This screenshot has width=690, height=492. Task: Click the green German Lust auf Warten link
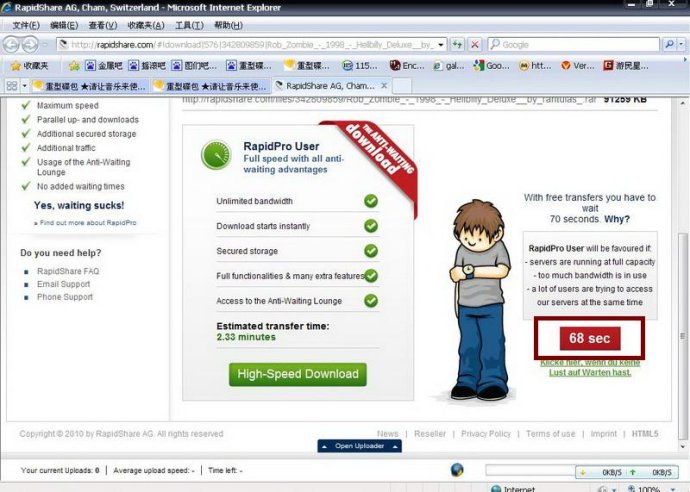(590, 367)
